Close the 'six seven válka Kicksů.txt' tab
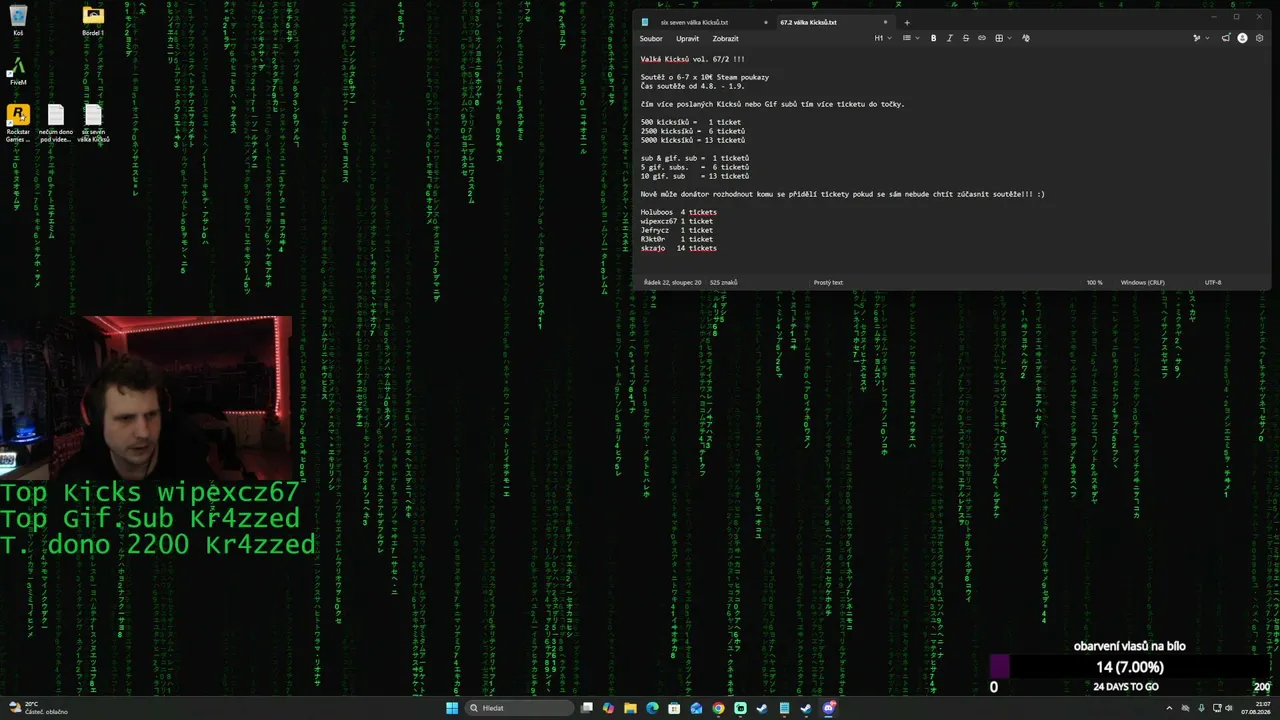The image size is (1280, 720). click(766, 22)
